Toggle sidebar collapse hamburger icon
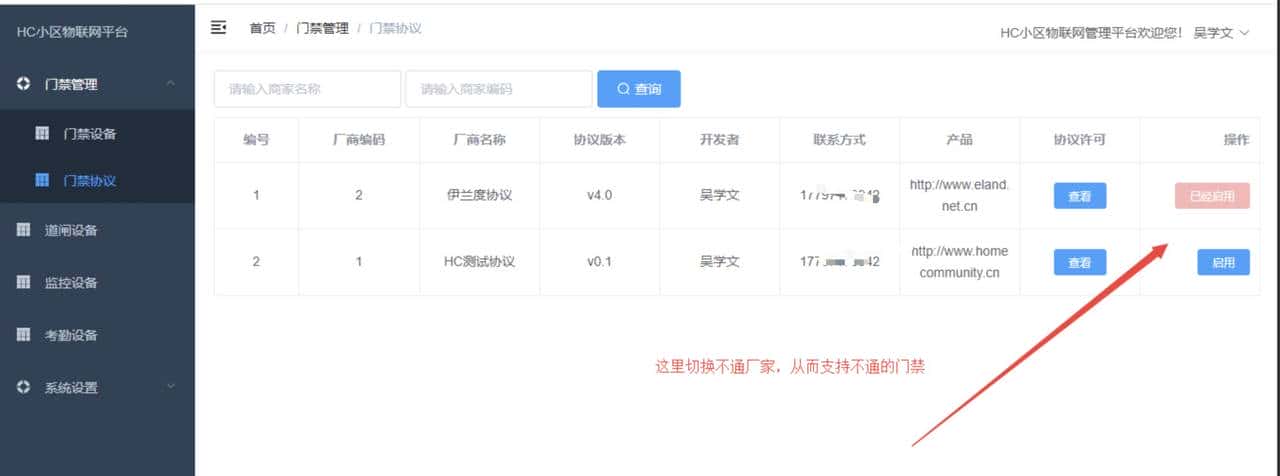 pyautogui.click(x=218, y=28)
